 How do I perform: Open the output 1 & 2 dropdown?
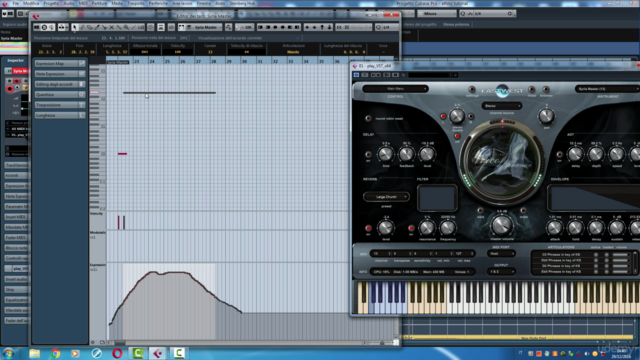tap(502, 271)
